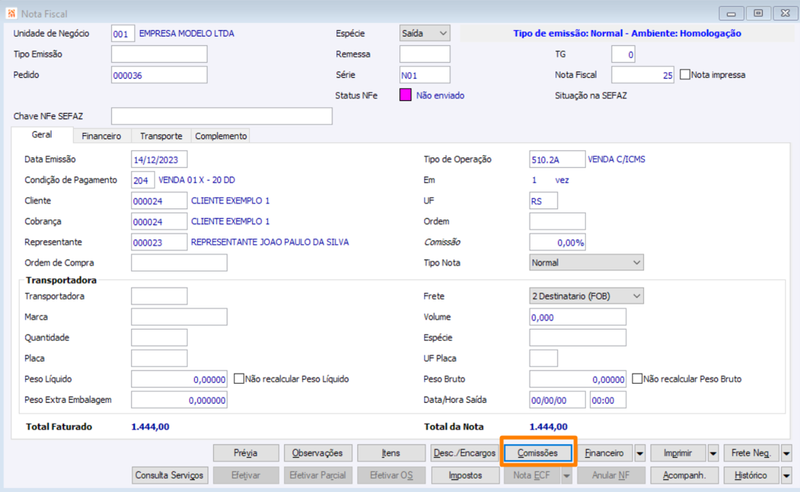This screenshot has width=800, height=492.
Task: Click the Série field showing N01
Action: [424, 75]
